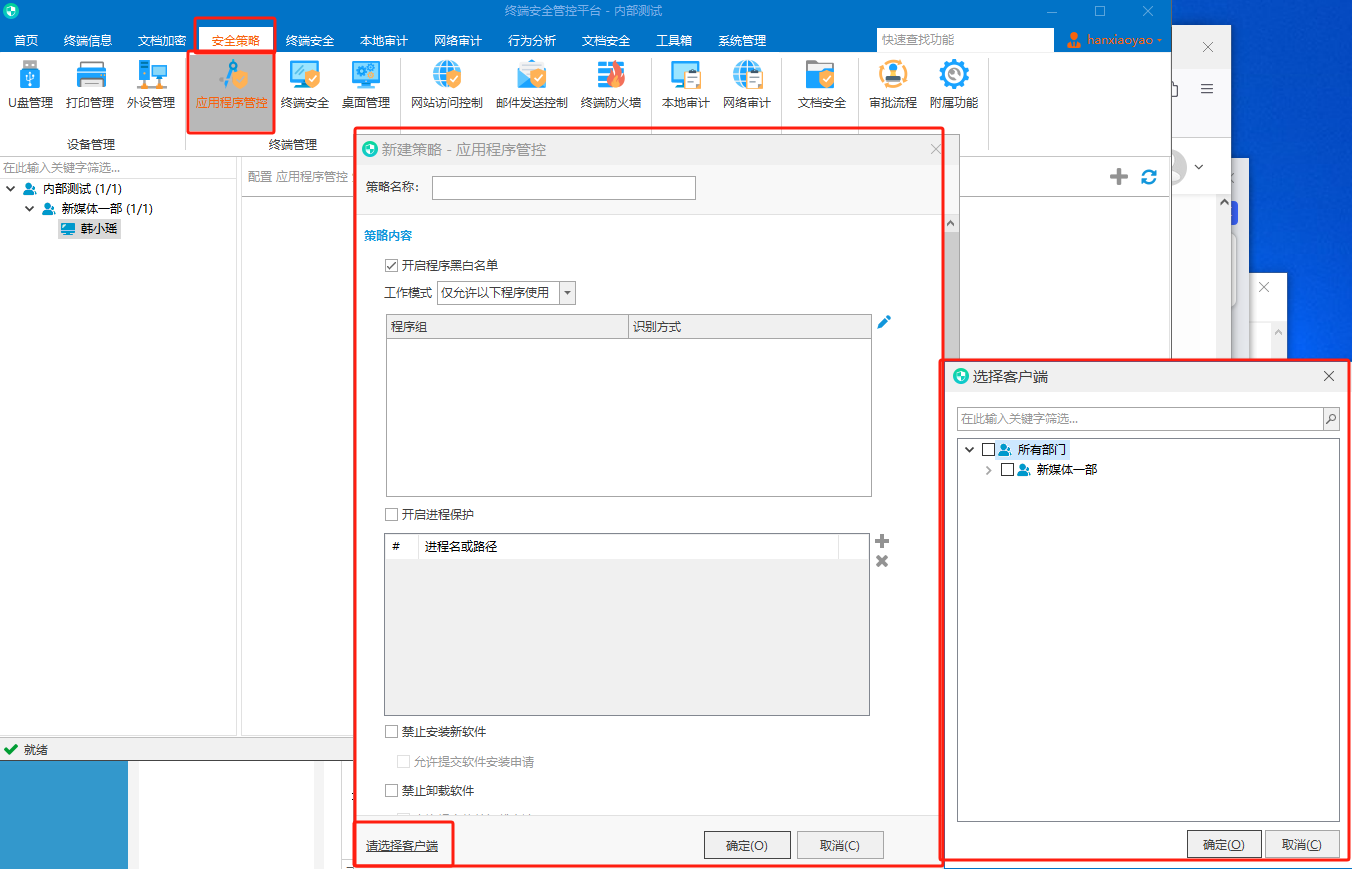Open 审批流程 ribbon icon
1352x869 pixels.
coord(892,85)
